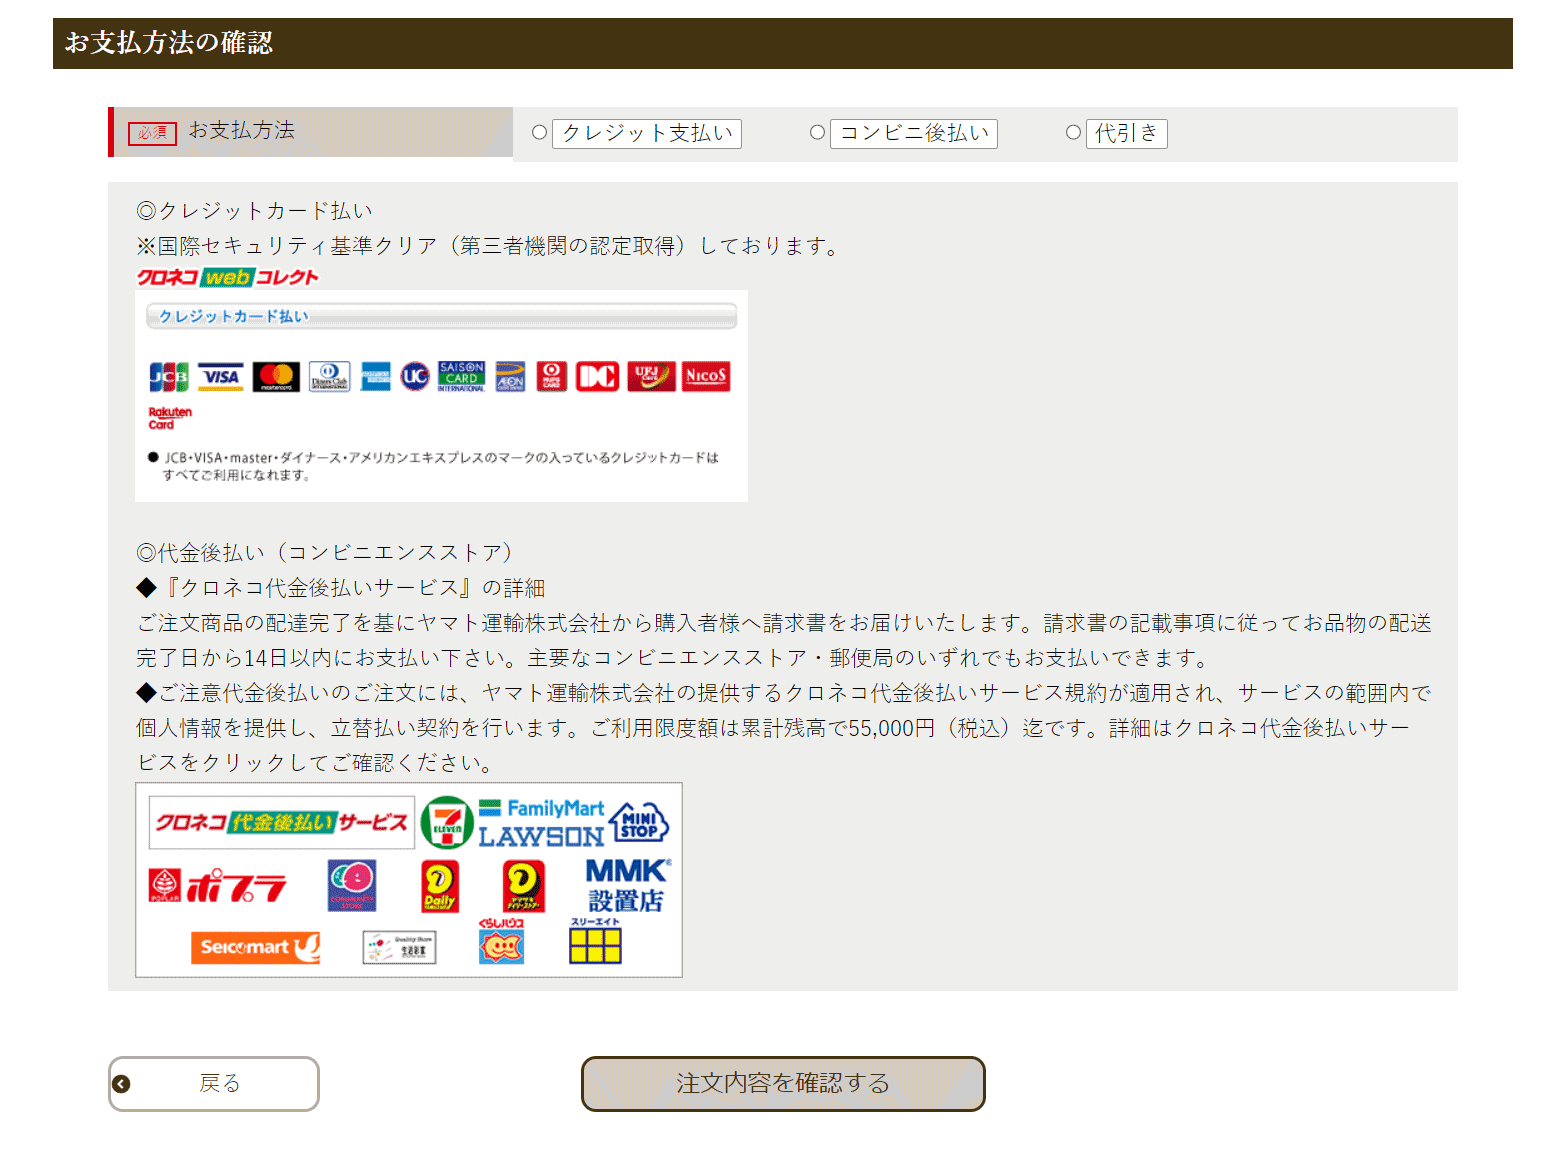Click the クレジット支払い label box
This screenshot has width=1551, height=1157.
tap(647, 133)
